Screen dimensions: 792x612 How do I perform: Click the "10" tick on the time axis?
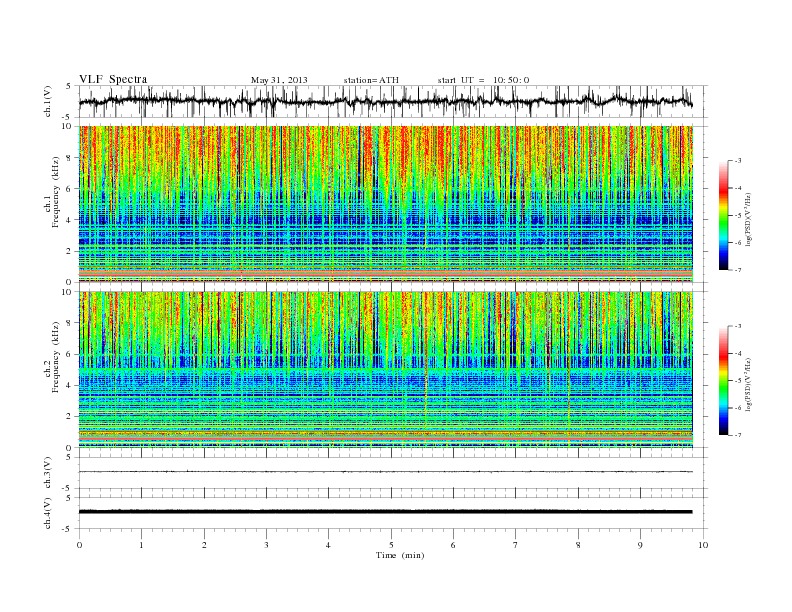pos(703,545)
